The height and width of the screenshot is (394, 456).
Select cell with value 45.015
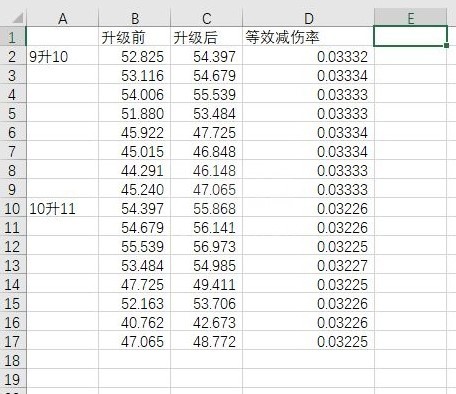[x=135, y=151]
